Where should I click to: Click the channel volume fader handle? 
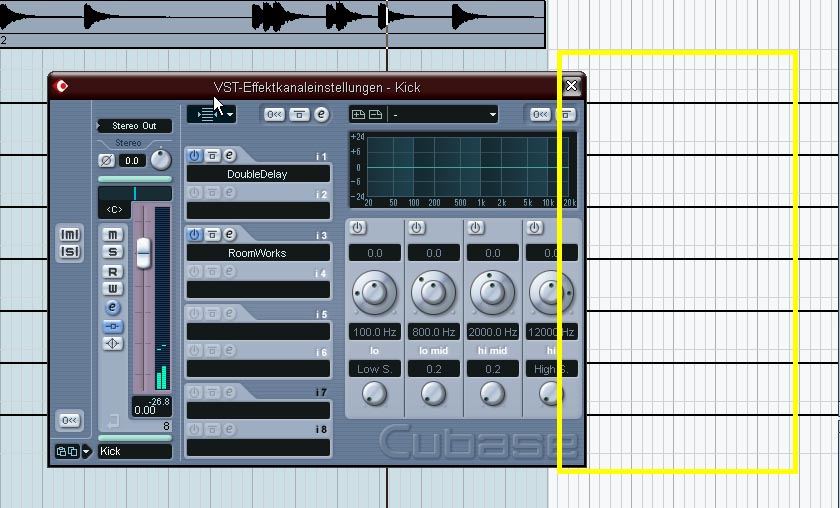coord(144,252)
